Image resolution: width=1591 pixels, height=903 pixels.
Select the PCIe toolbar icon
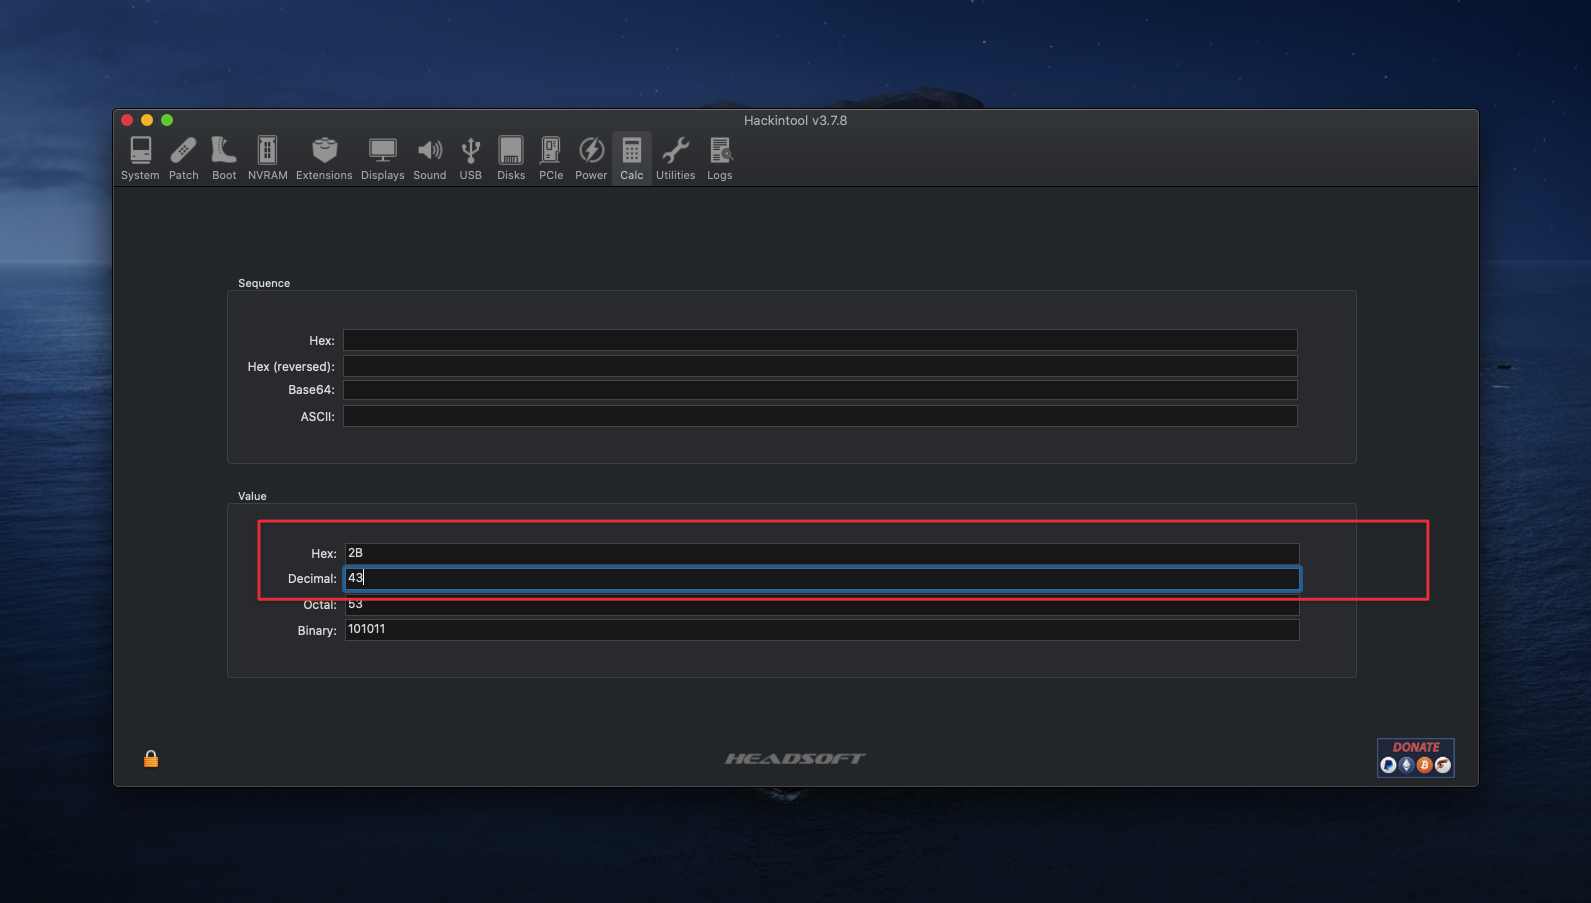(551, 158)
